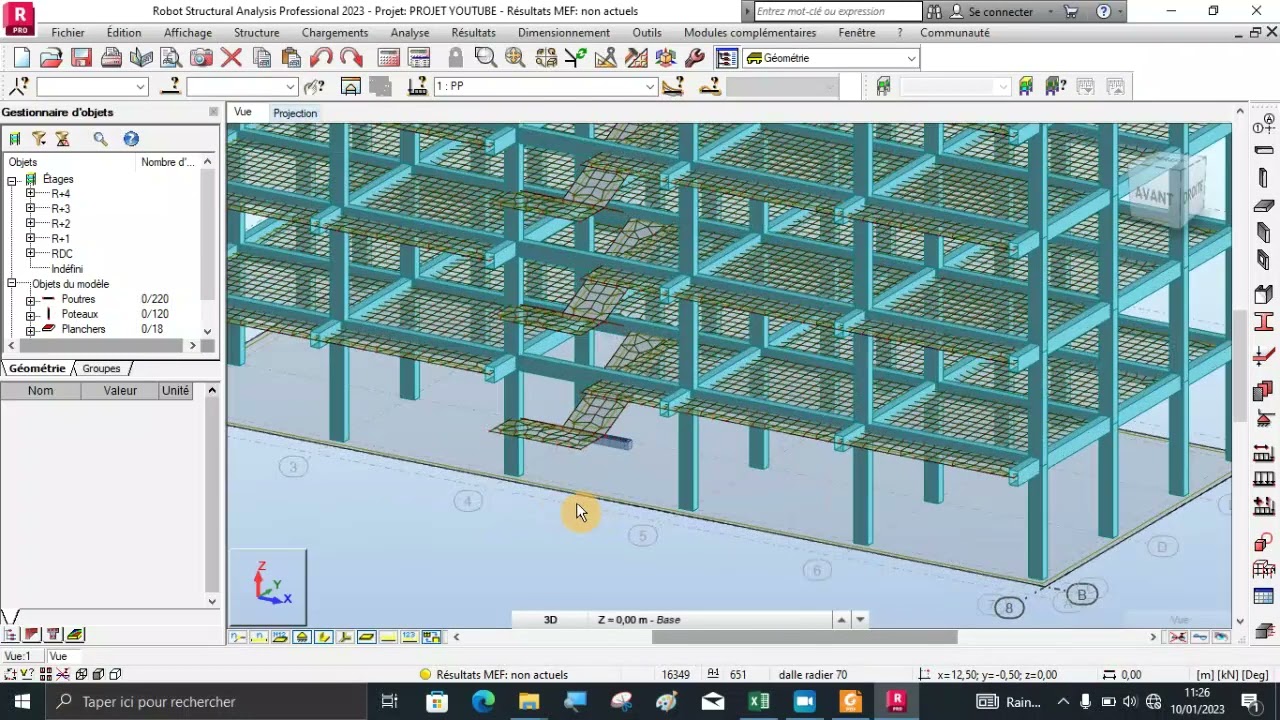Switch to the Groupes tab
The image size is (1280, 720).
pos(101,368)
